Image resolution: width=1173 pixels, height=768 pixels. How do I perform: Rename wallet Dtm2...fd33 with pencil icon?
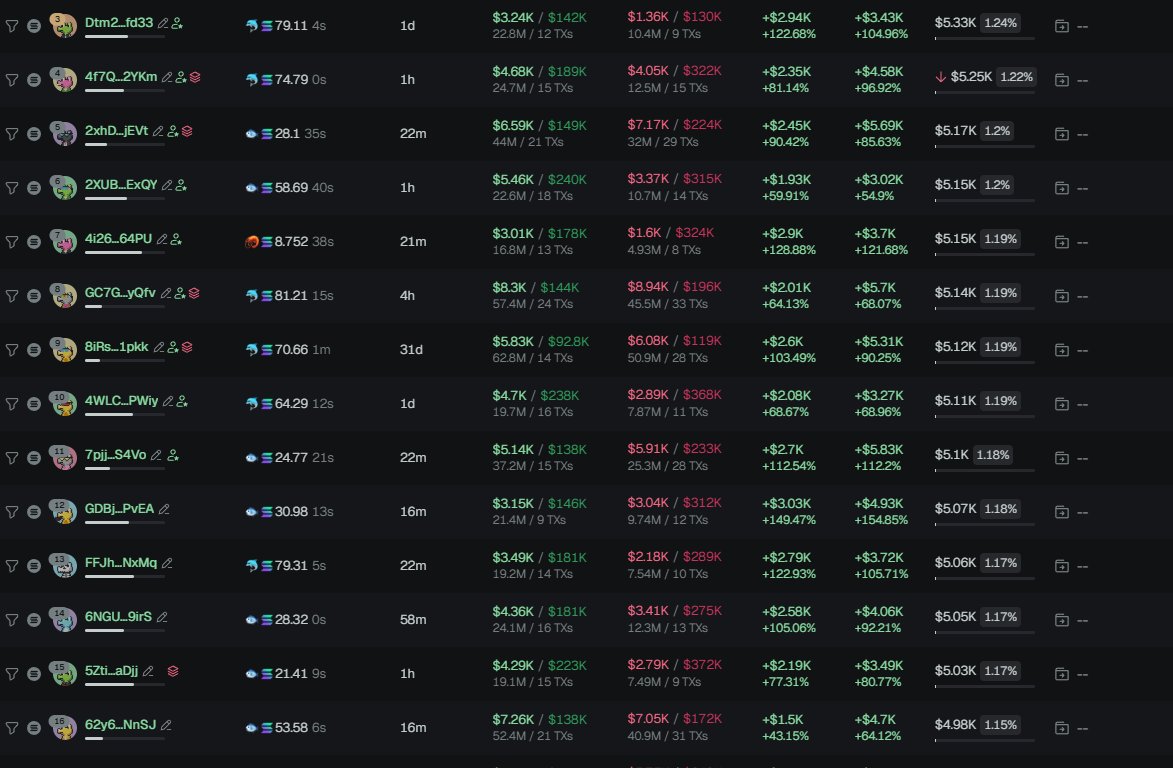[x=162, y=23]
